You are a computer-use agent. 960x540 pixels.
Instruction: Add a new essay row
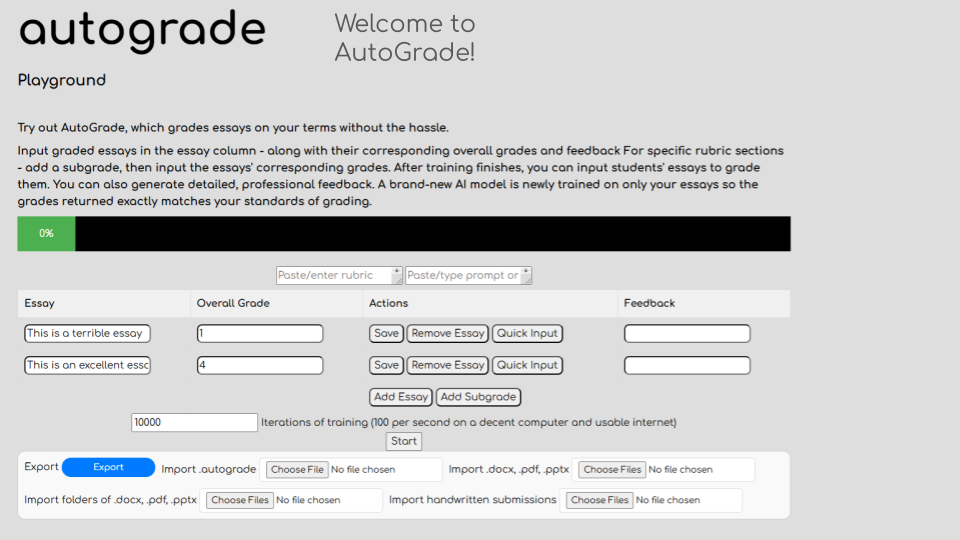point(400,397)
